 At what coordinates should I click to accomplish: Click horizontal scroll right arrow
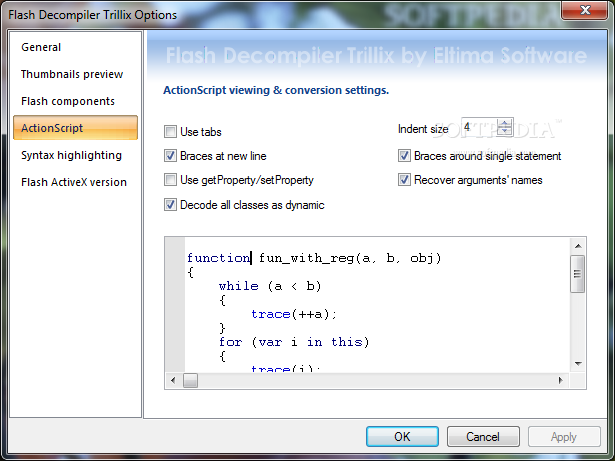point(561,380)
